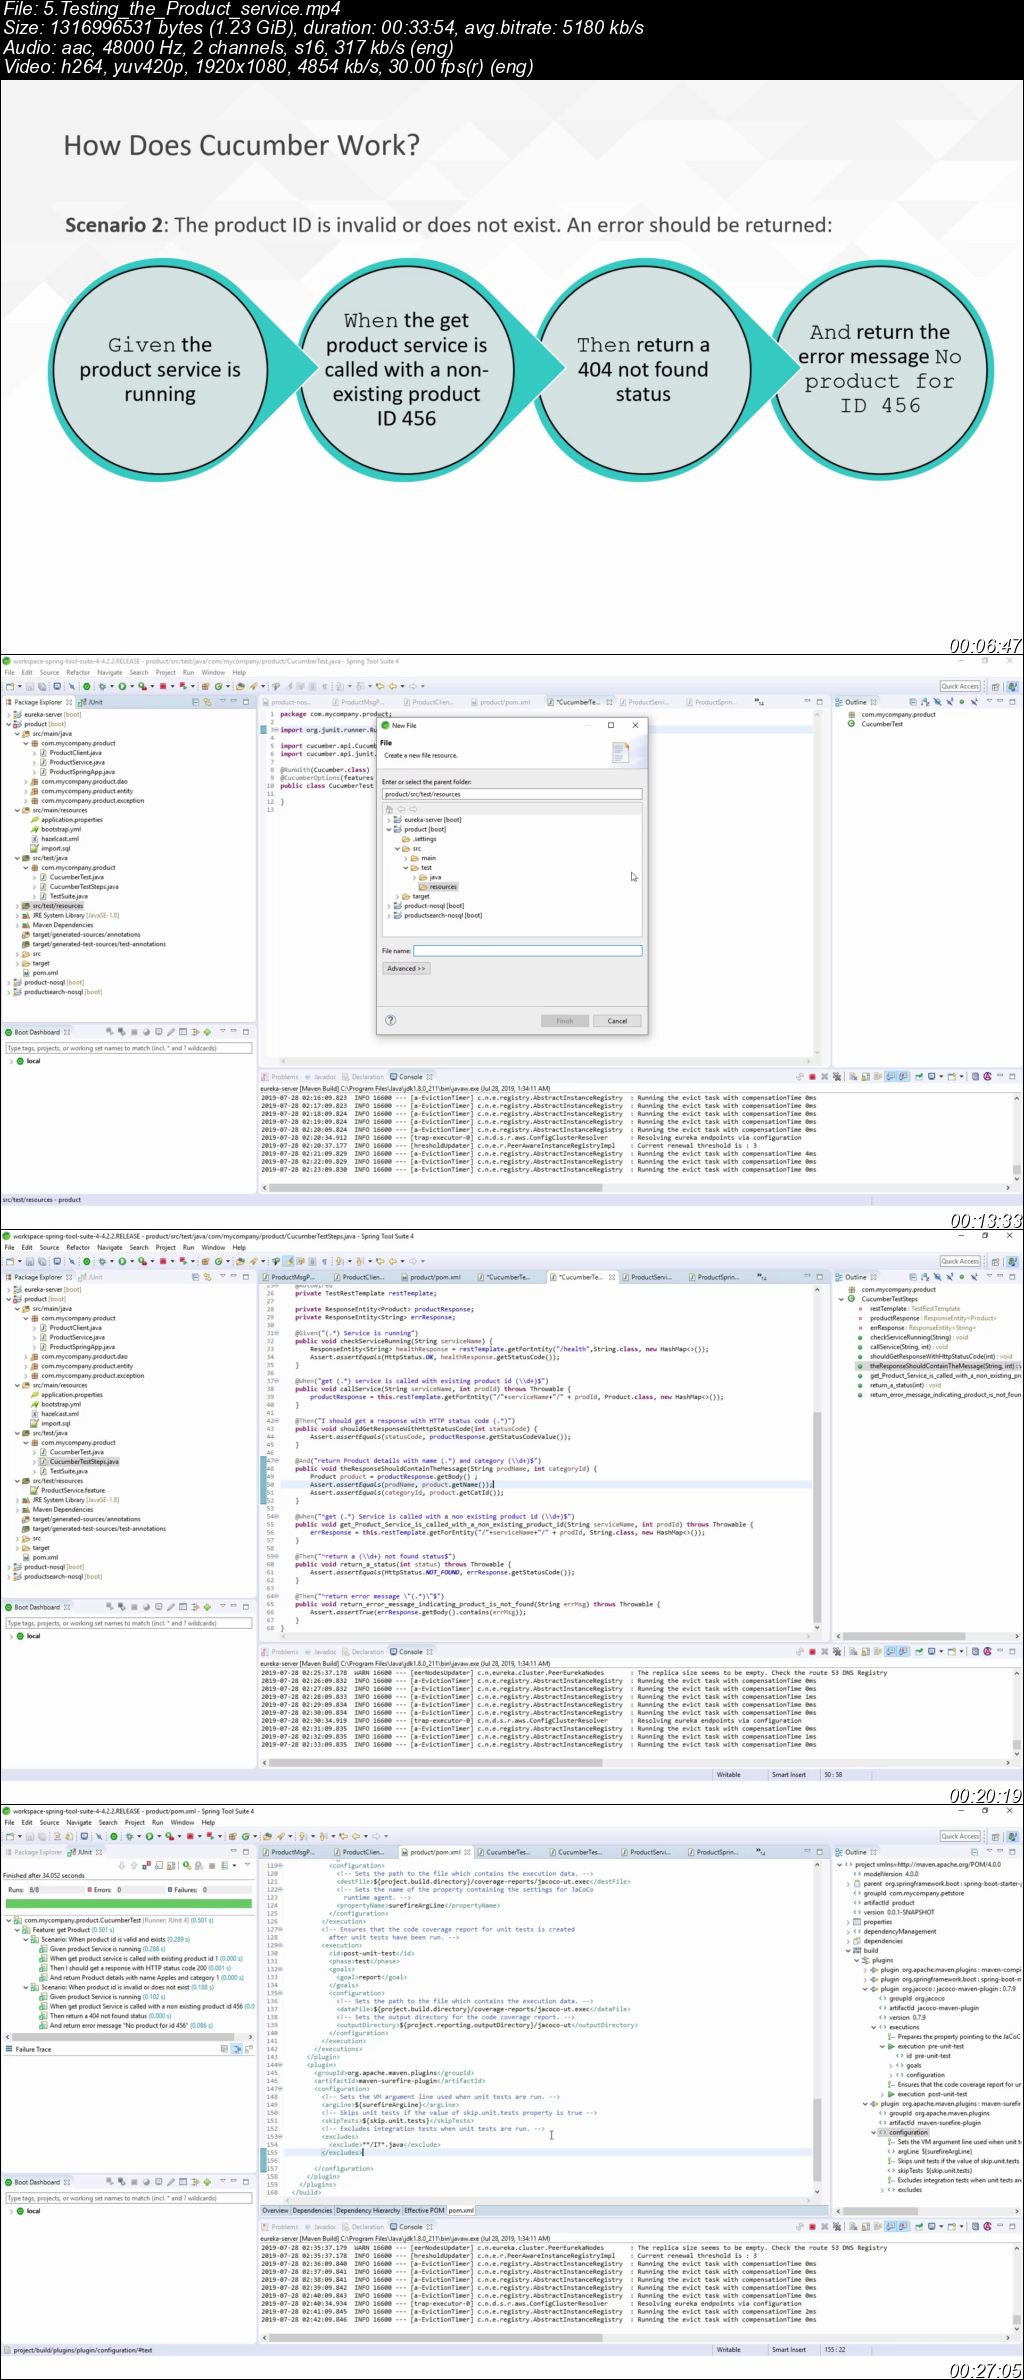Open the Run menu in the 00:27:05 frame

pos(157,1822)
